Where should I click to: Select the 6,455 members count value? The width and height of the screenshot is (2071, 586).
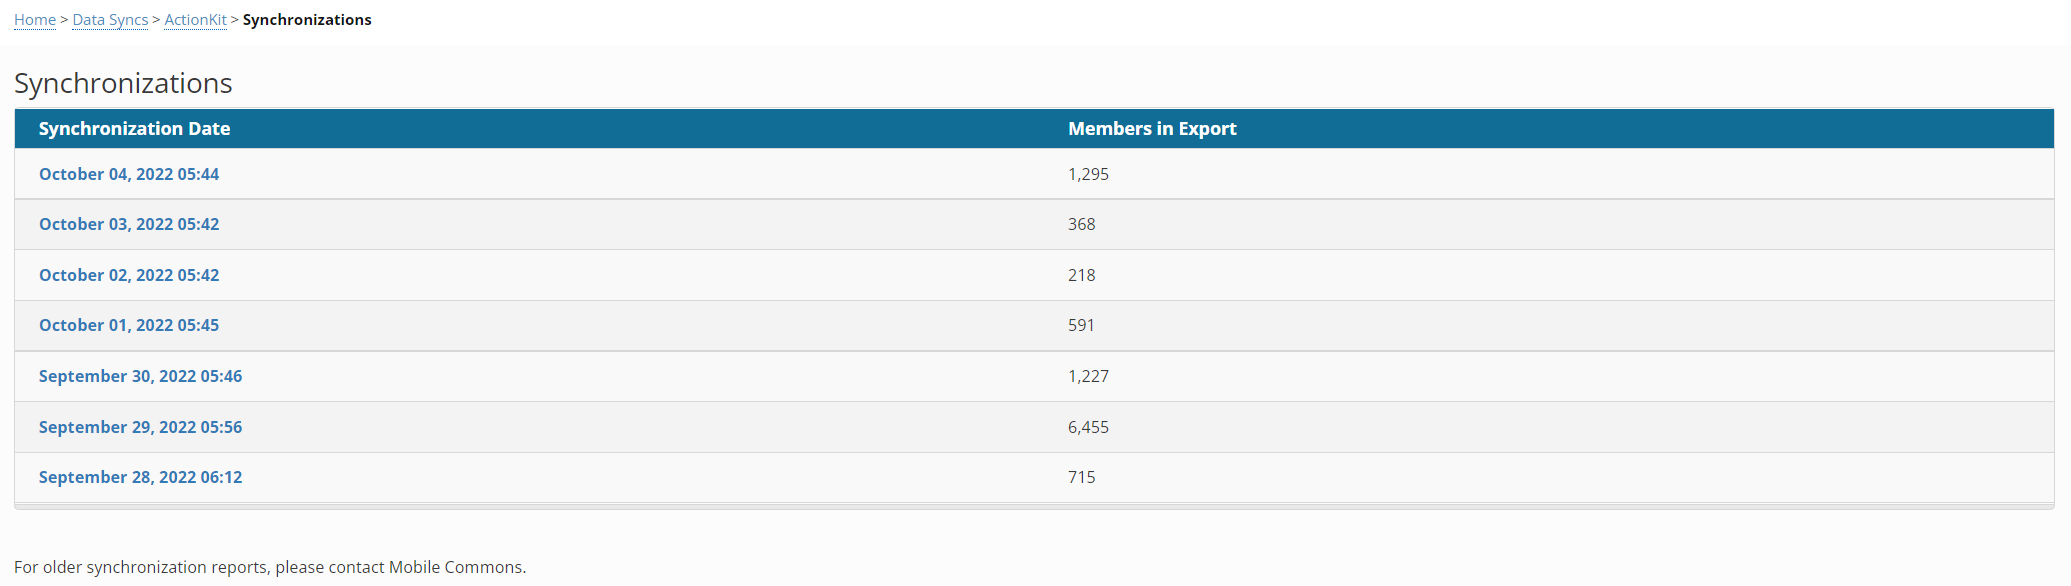[x=1088, y=427]
